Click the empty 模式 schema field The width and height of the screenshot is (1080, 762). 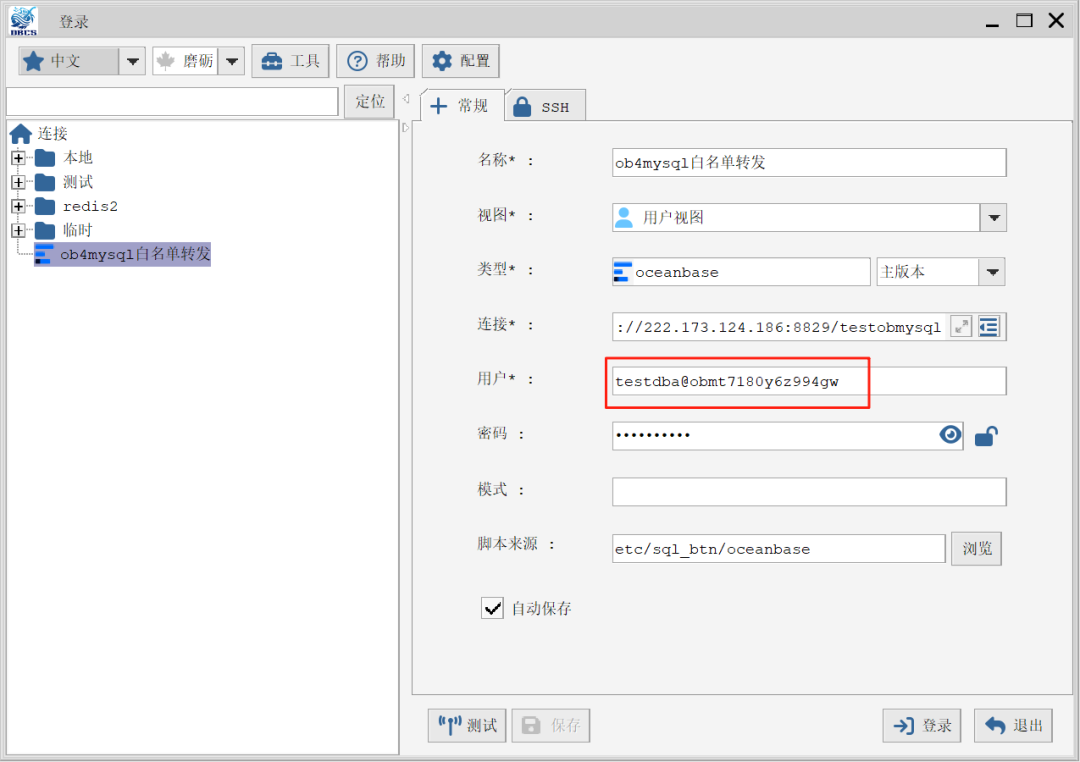tap(809, 491)
